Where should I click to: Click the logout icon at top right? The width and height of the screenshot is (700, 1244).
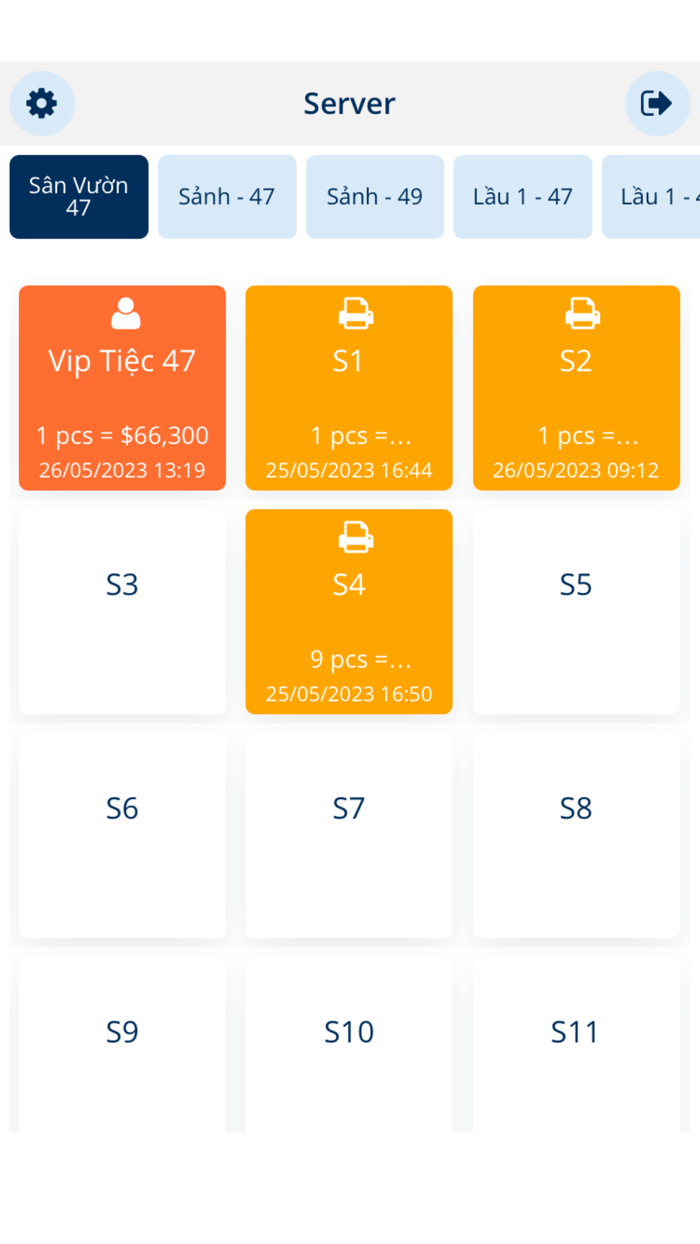658,103
